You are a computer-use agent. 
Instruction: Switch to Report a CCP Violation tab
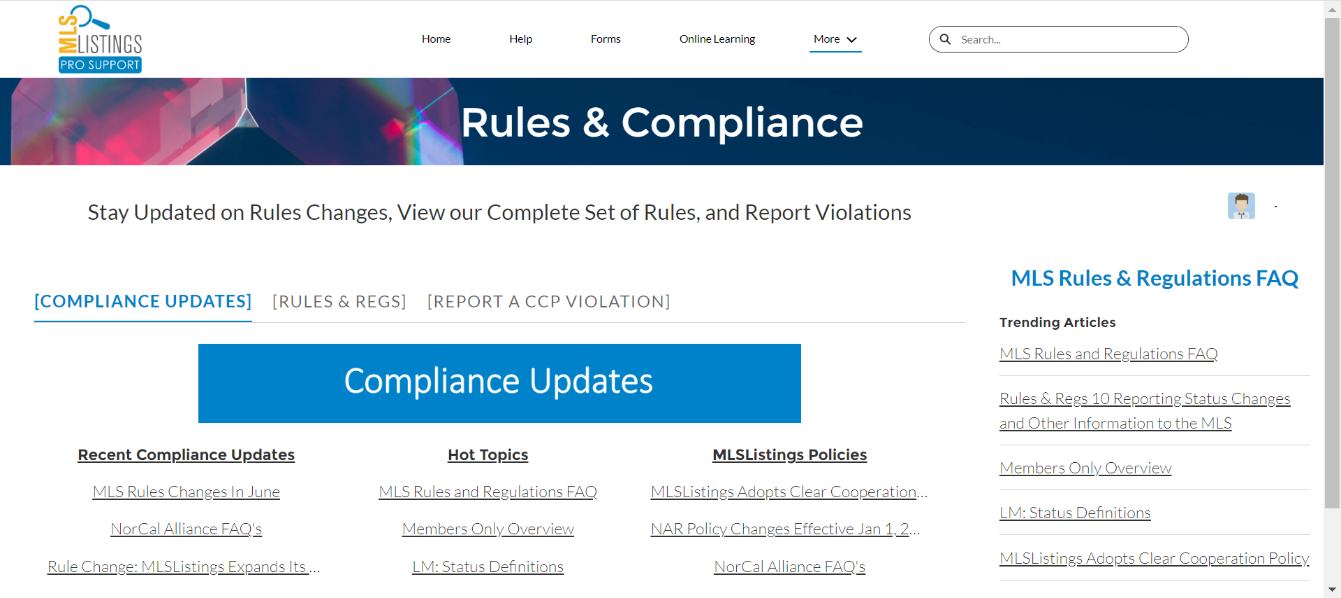[x=549, y=301]
